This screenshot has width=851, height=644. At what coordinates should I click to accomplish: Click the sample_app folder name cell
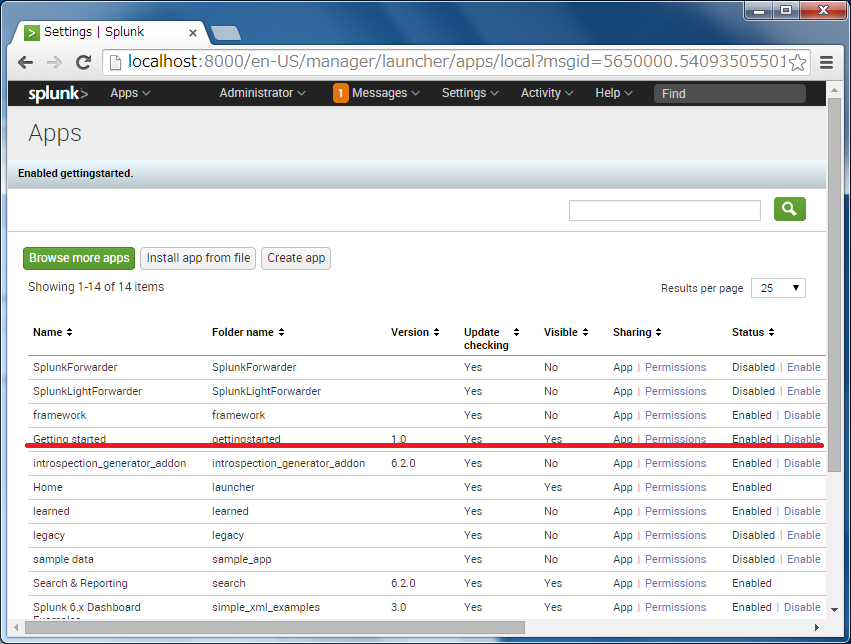point(242,559)
